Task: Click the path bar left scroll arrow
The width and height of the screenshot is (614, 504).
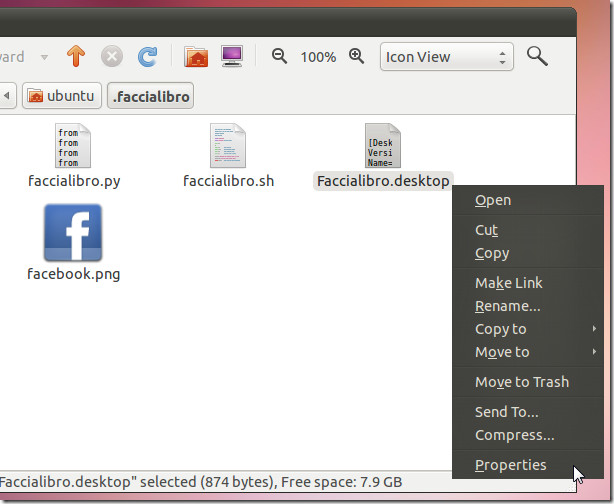Action: coord(7,95)
